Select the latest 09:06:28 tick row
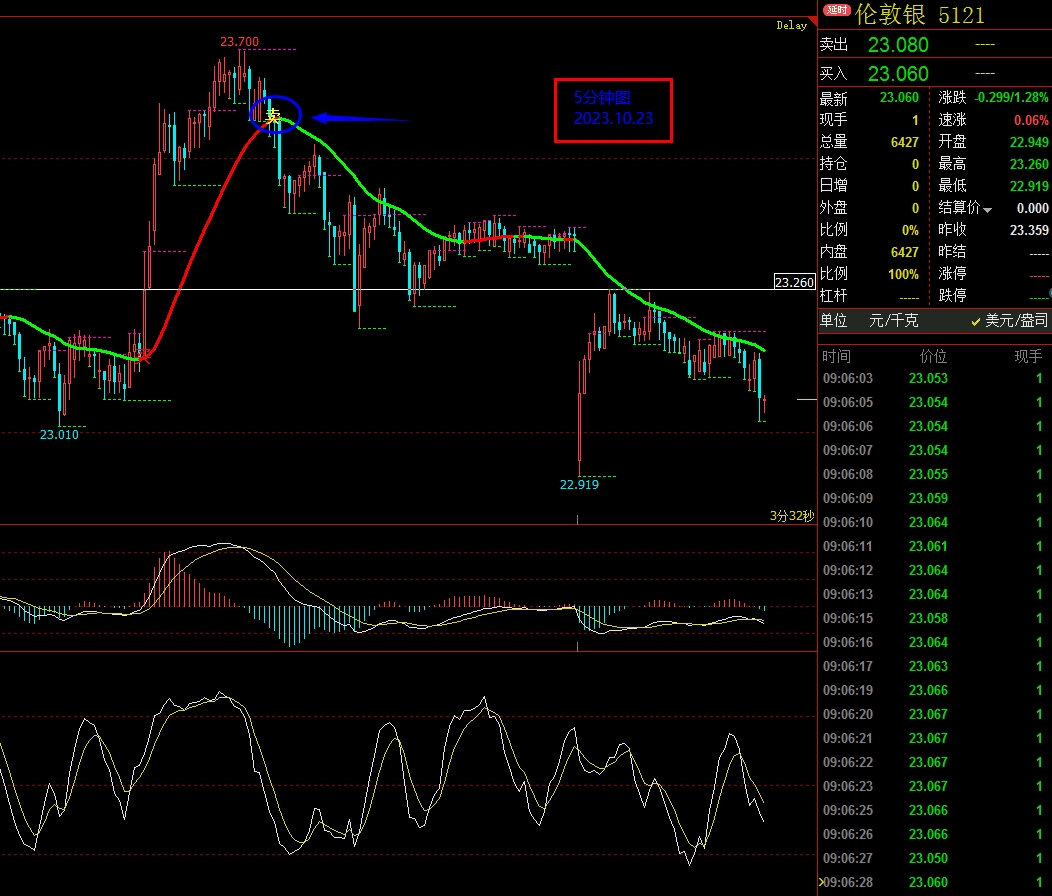 pos(934,883)
